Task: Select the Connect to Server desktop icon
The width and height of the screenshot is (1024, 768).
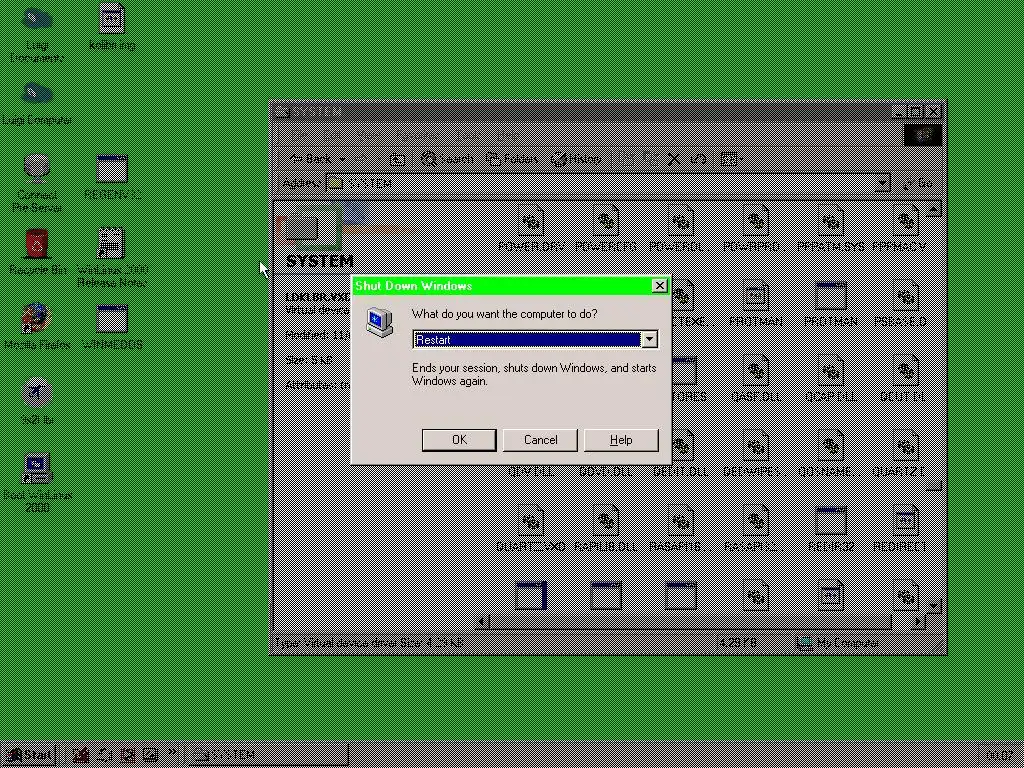Action: [37, 184]
